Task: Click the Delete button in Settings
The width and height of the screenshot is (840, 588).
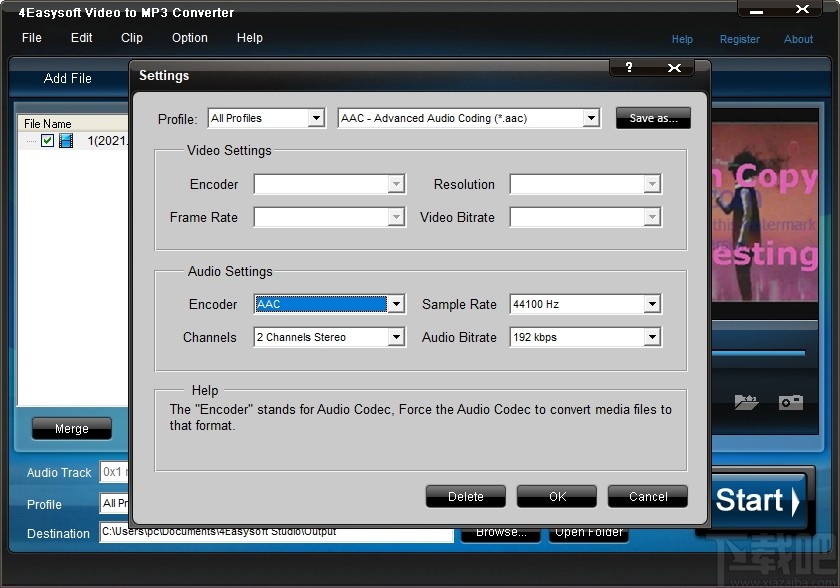Action: pos(465,496)
